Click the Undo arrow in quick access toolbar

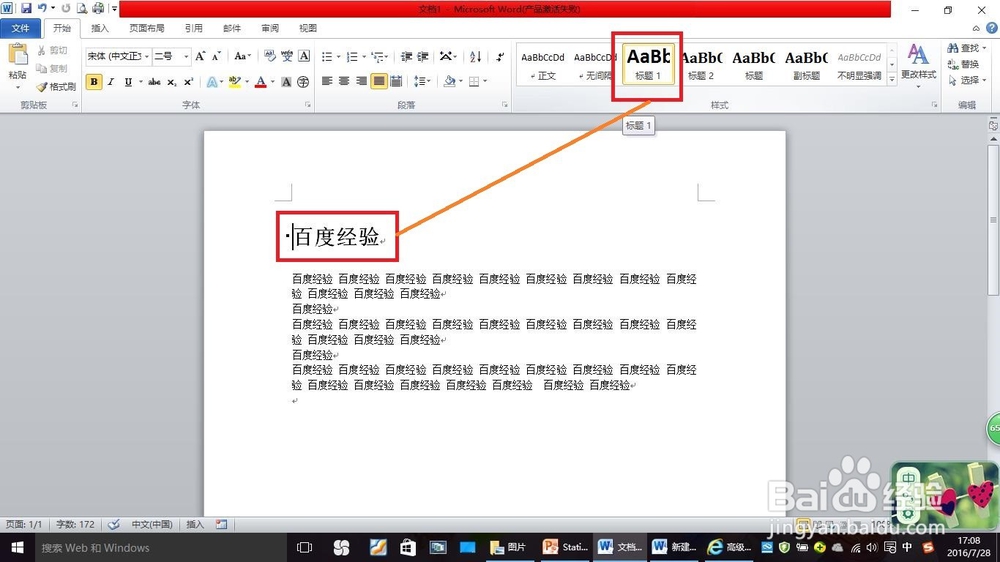point(42,8)
